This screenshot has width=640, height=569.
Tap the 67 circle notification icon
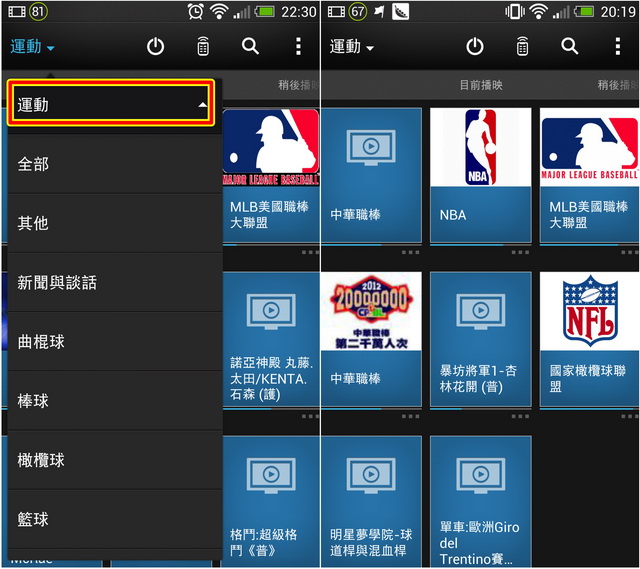358,11
